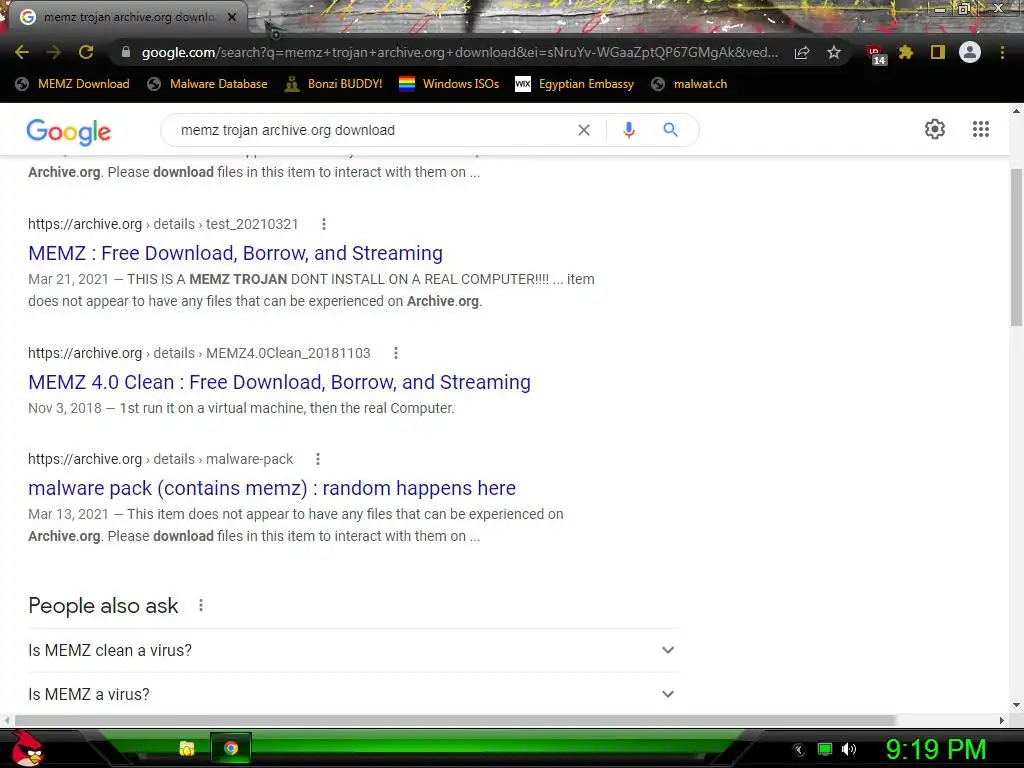Submit search with the magnifier icon

(670, 130)
